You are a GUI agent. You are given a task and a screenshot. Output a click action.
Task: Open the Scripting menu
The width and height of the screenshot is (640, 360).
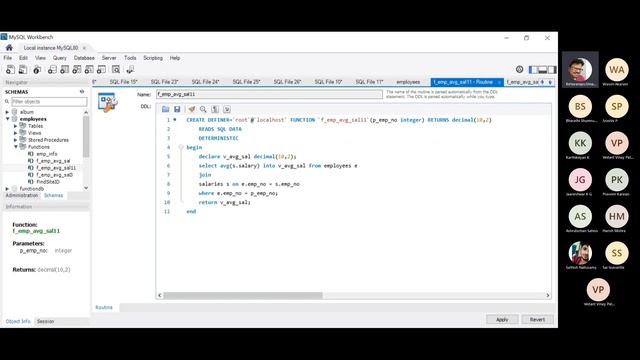pyautogui.click(x=153, y=58)
